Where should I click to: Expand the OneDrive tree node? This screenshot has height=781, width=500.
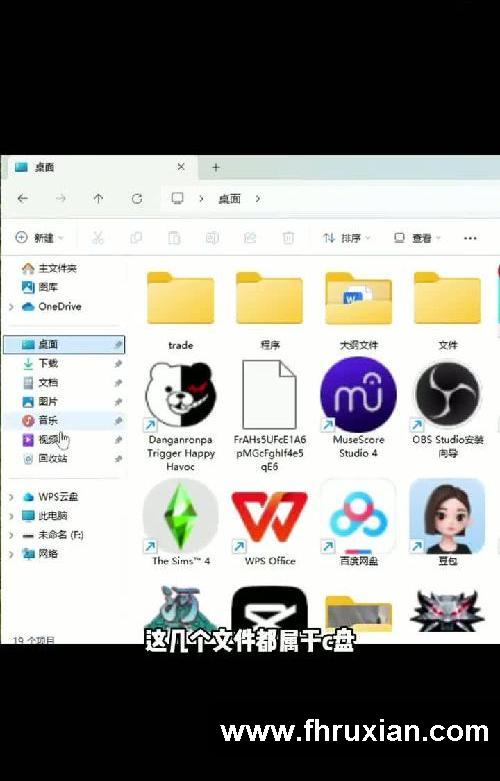pyautogui.click(x=11, y=307)
